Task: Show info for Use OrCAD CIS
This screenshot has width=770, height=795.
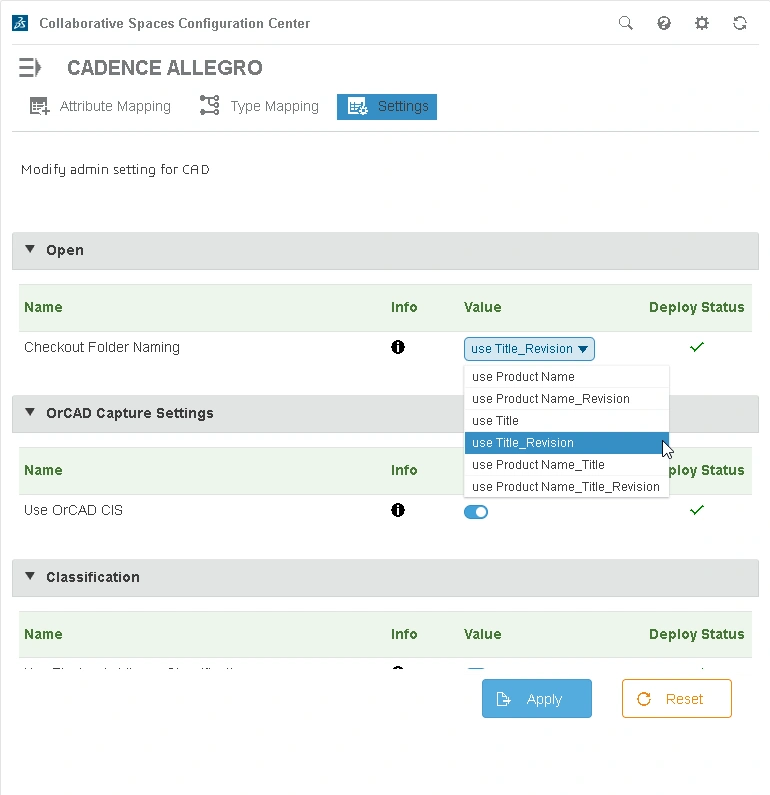Action: pyautogui.click(x=398, y=510)
